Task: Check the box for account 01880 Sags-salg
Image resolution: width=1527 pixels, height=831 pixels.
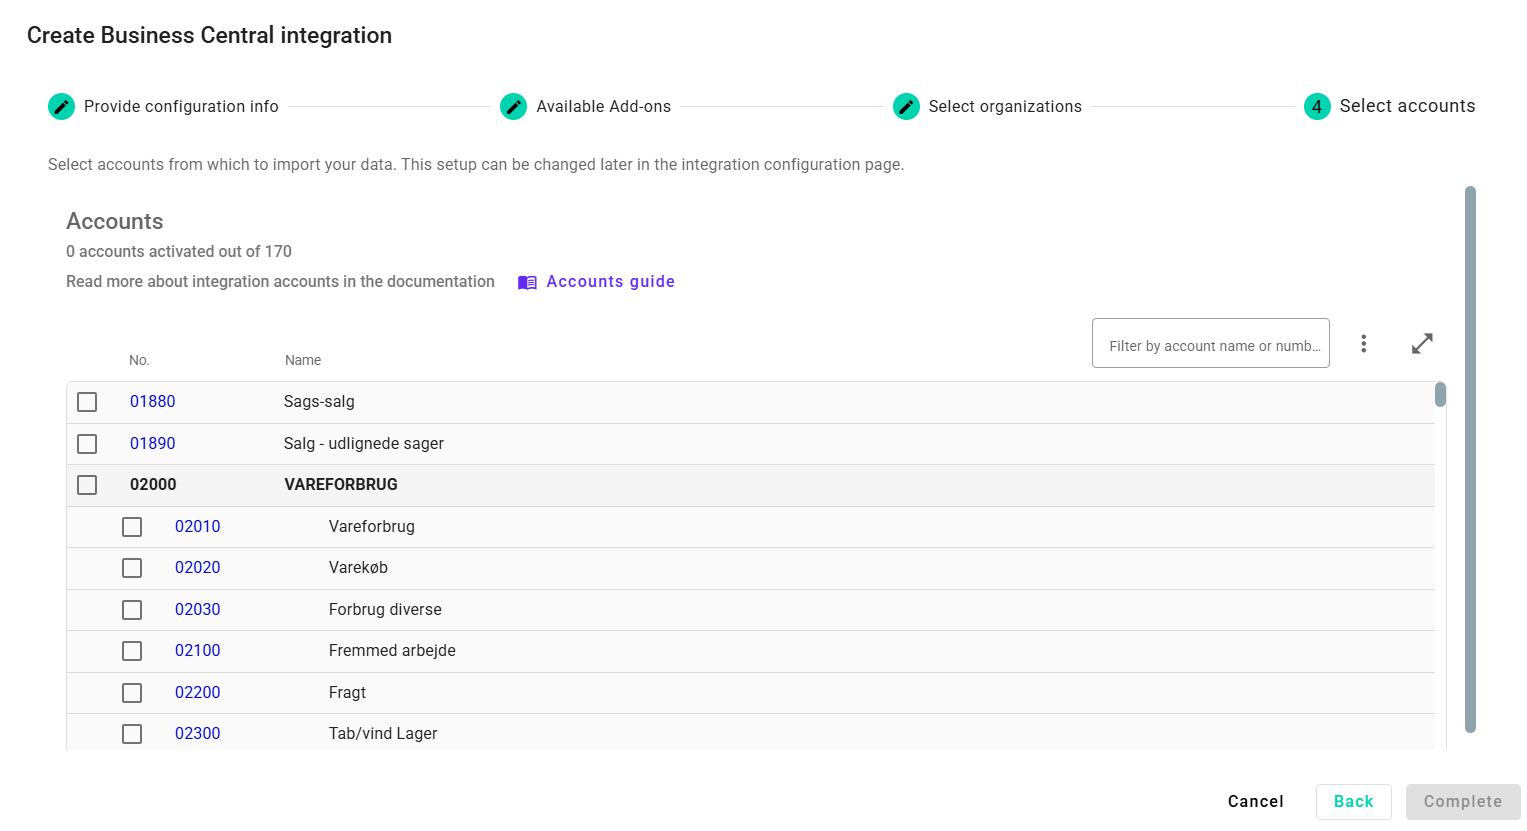Action: (87, 402)
